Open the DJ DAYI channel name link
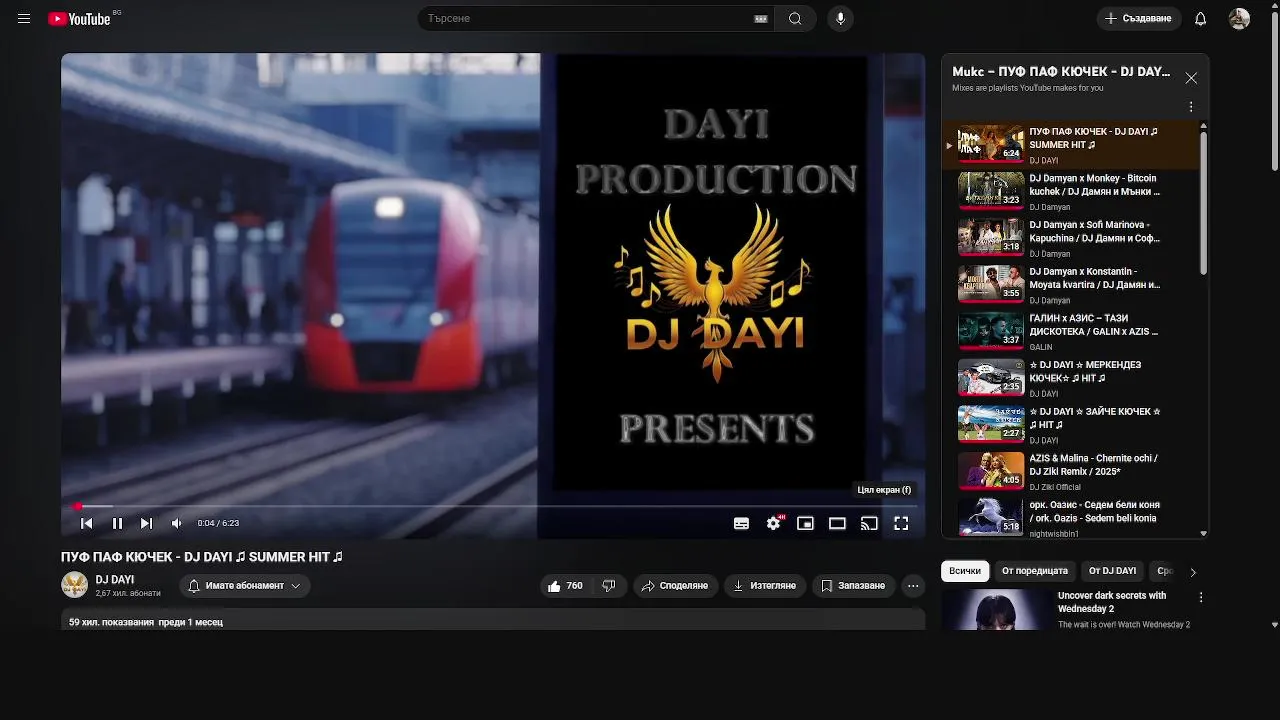Screen dimensions: 1280x720 [115, 580]
